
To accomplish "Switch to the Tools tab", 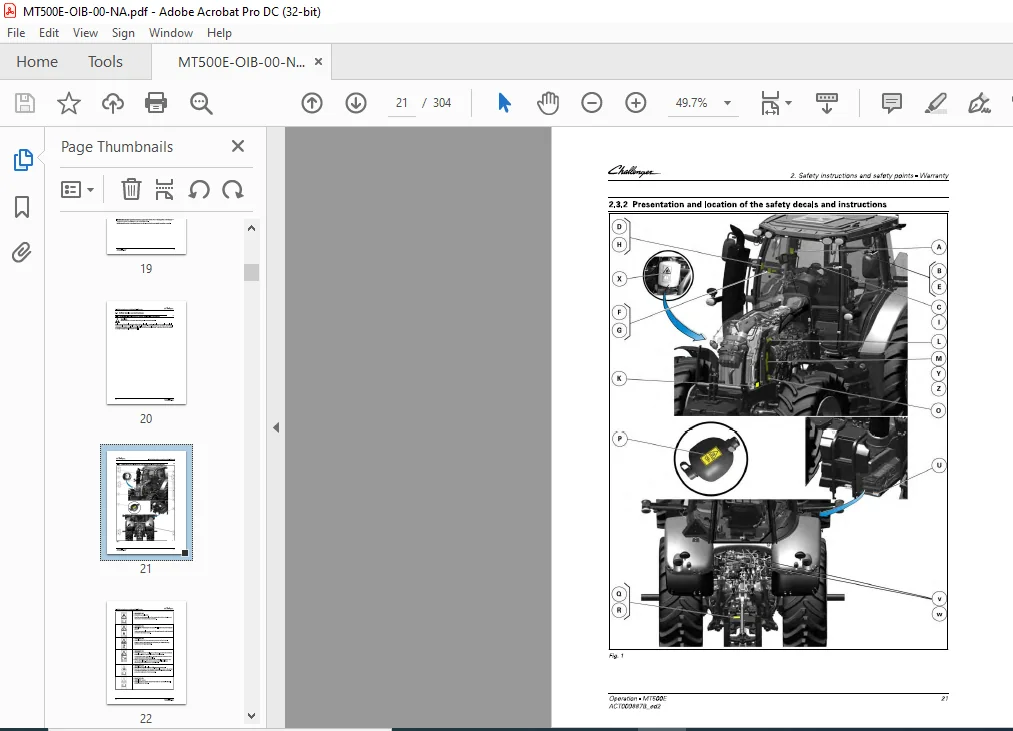I will coord(105,61).
